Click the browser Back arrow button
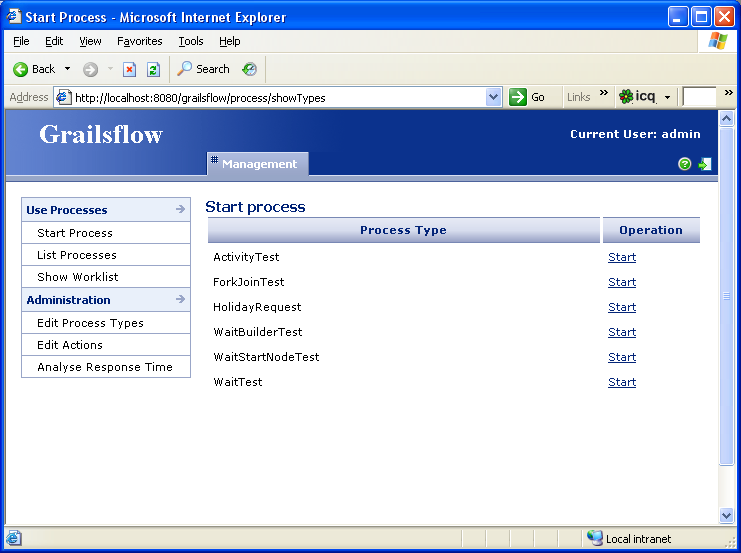The image size is (741, 553). click(34, 69)
